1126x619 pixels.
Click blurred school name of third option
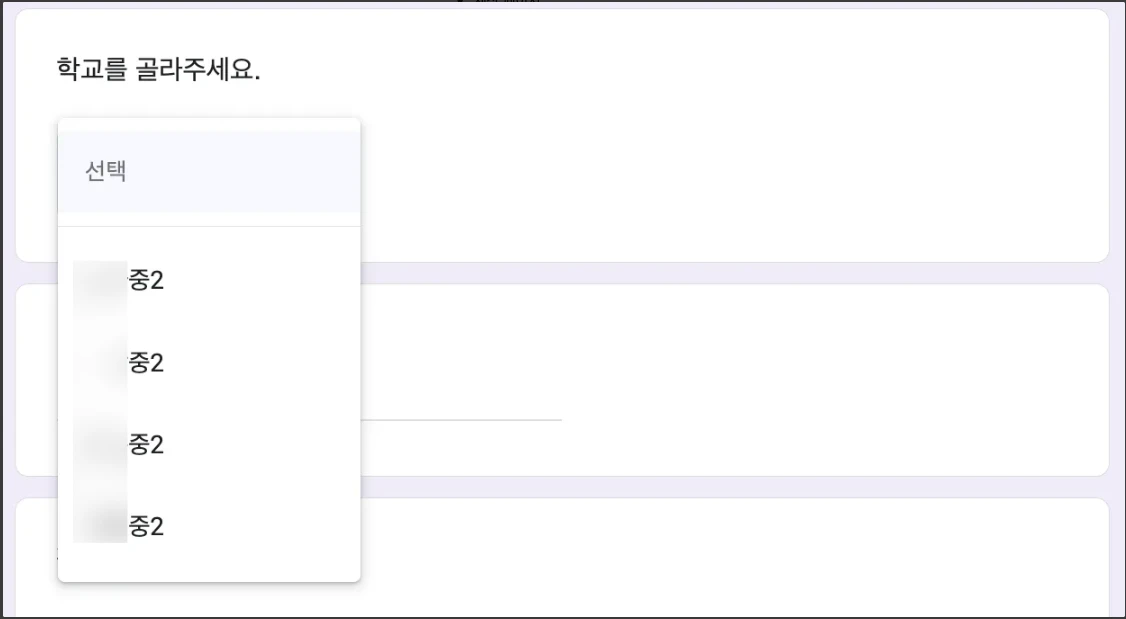tap(100, 445)
